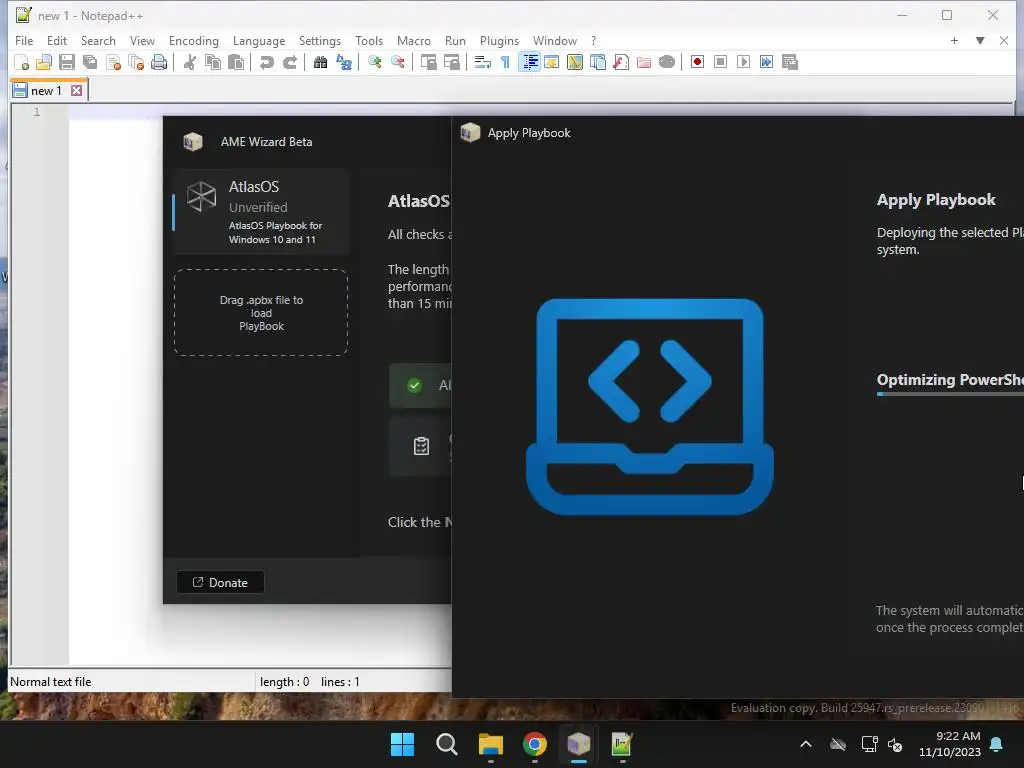
Task: Open the Window menu
Action: pyautogui.click(x=554, y=40)
